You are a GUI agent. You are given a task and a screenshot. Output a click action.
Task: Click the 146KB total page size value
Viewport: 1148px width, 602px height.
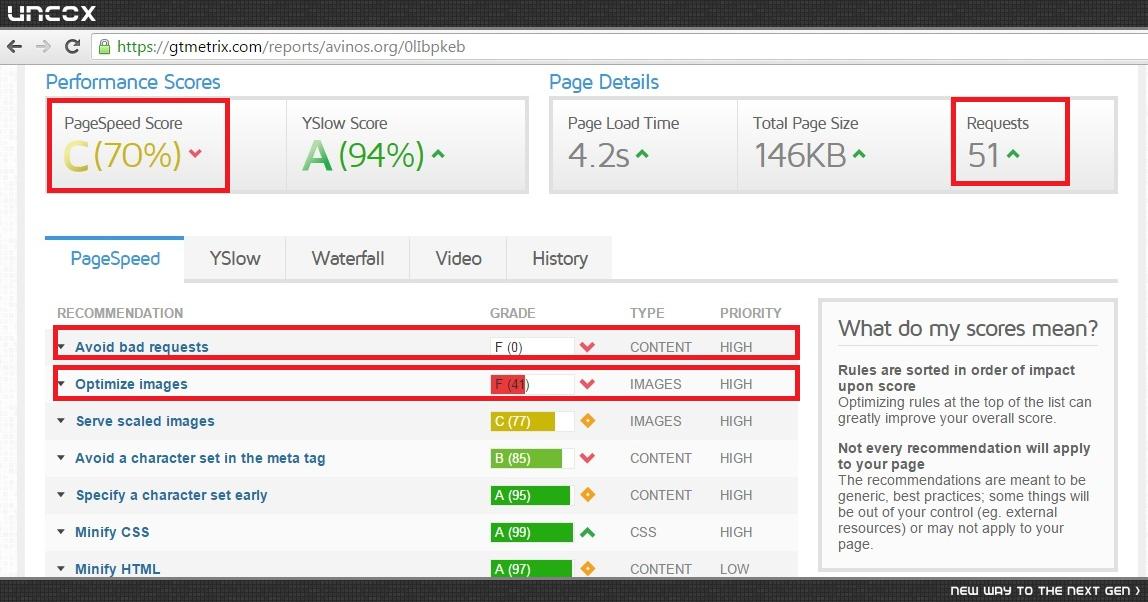[x=800, y=155]
